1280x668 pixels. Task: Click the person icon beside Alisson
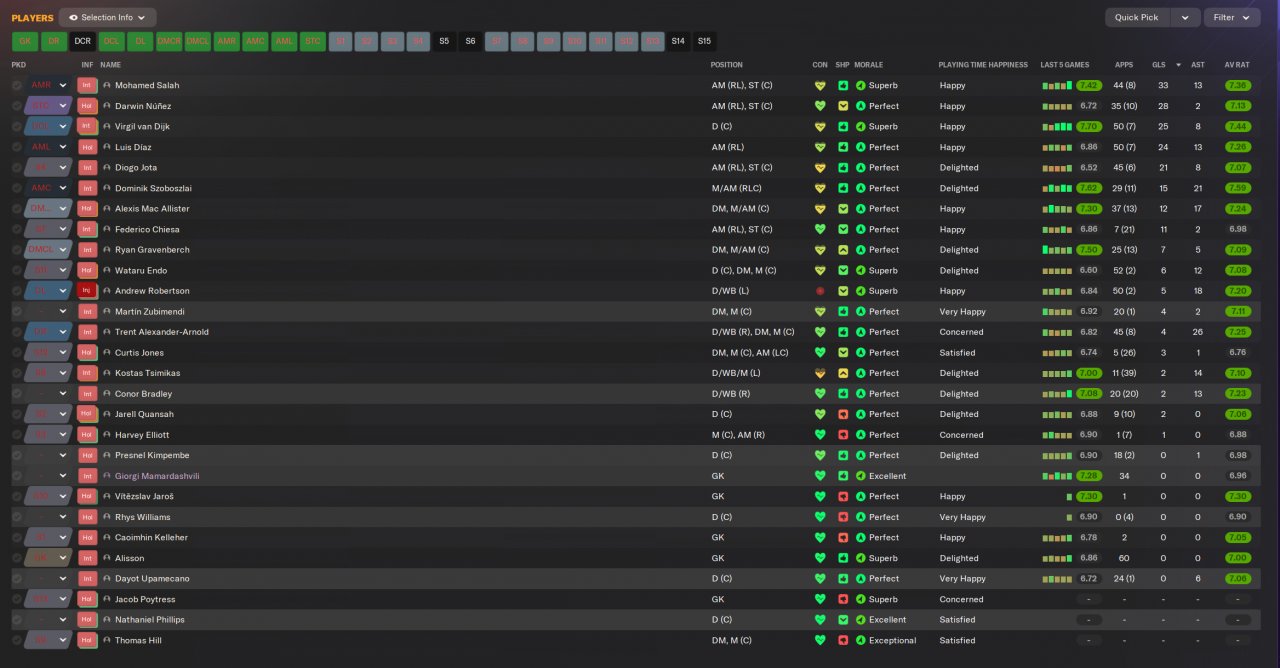(107, 558)
